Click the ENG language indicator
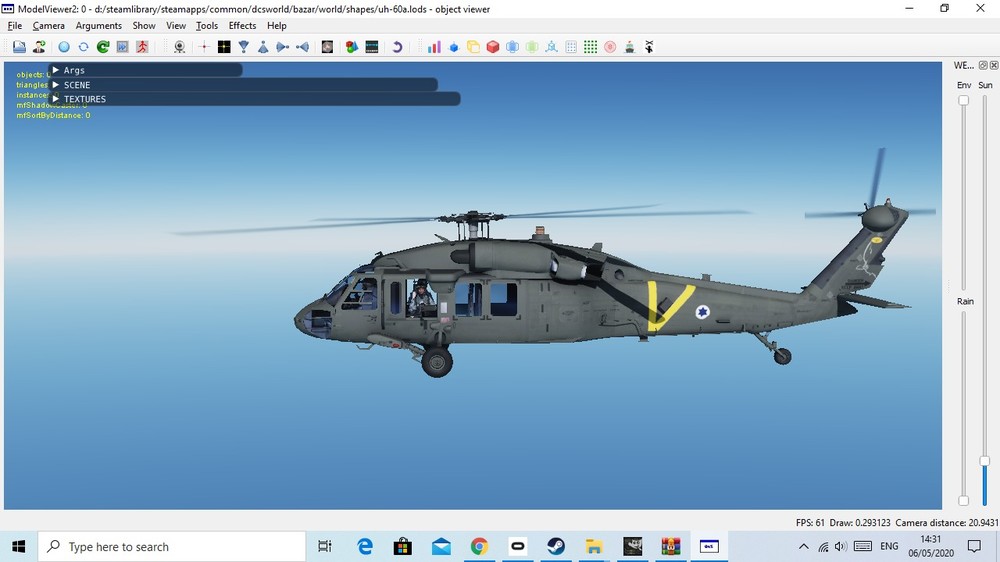Viewport: 1000px width, 562px height. [x=889, y=547]
